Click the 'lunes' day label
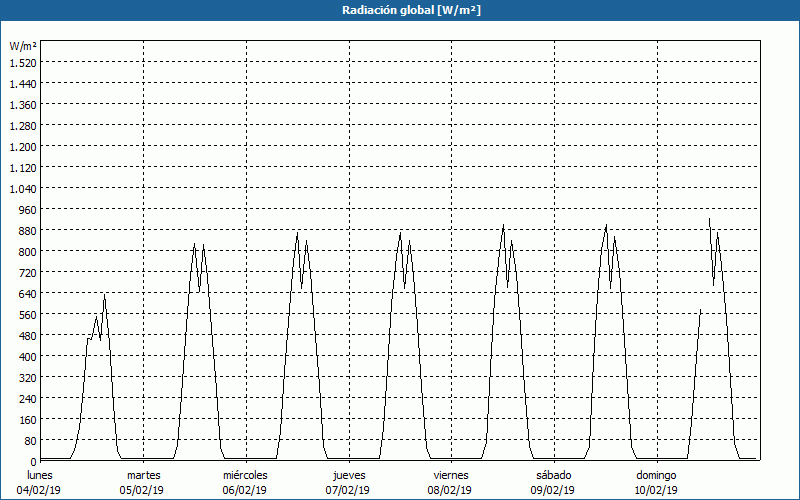This screenshot has height=500, width=800. click(40, 475)
